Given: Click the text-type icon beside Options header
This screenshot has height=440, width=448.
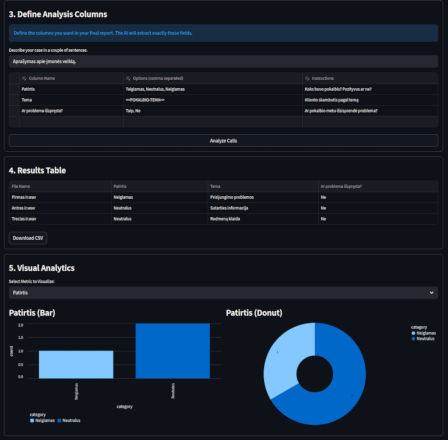Looking at the screenshot, I should pyautogui.click(x=128, y=78).
